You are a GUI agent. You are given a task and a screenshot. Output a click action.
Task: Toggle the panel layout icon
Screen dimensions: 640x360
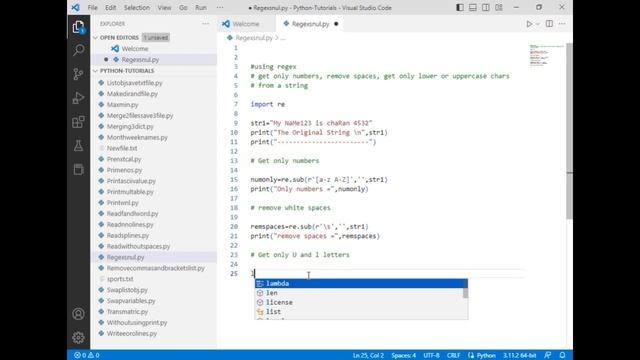[473, 7]
